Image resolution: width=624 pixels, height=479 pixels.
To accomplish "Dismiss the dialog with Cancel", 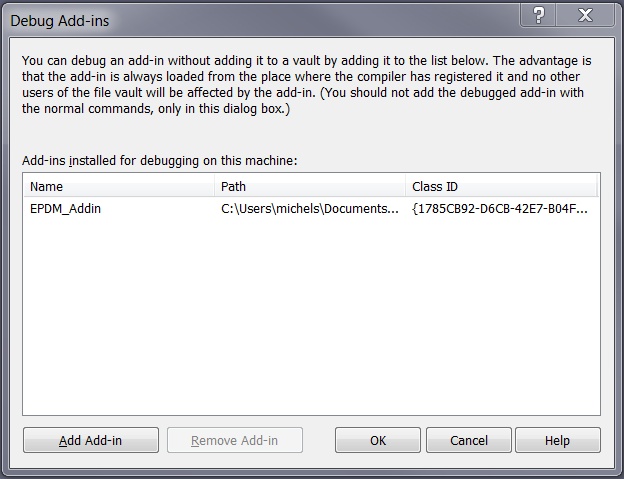I will 468,440.
